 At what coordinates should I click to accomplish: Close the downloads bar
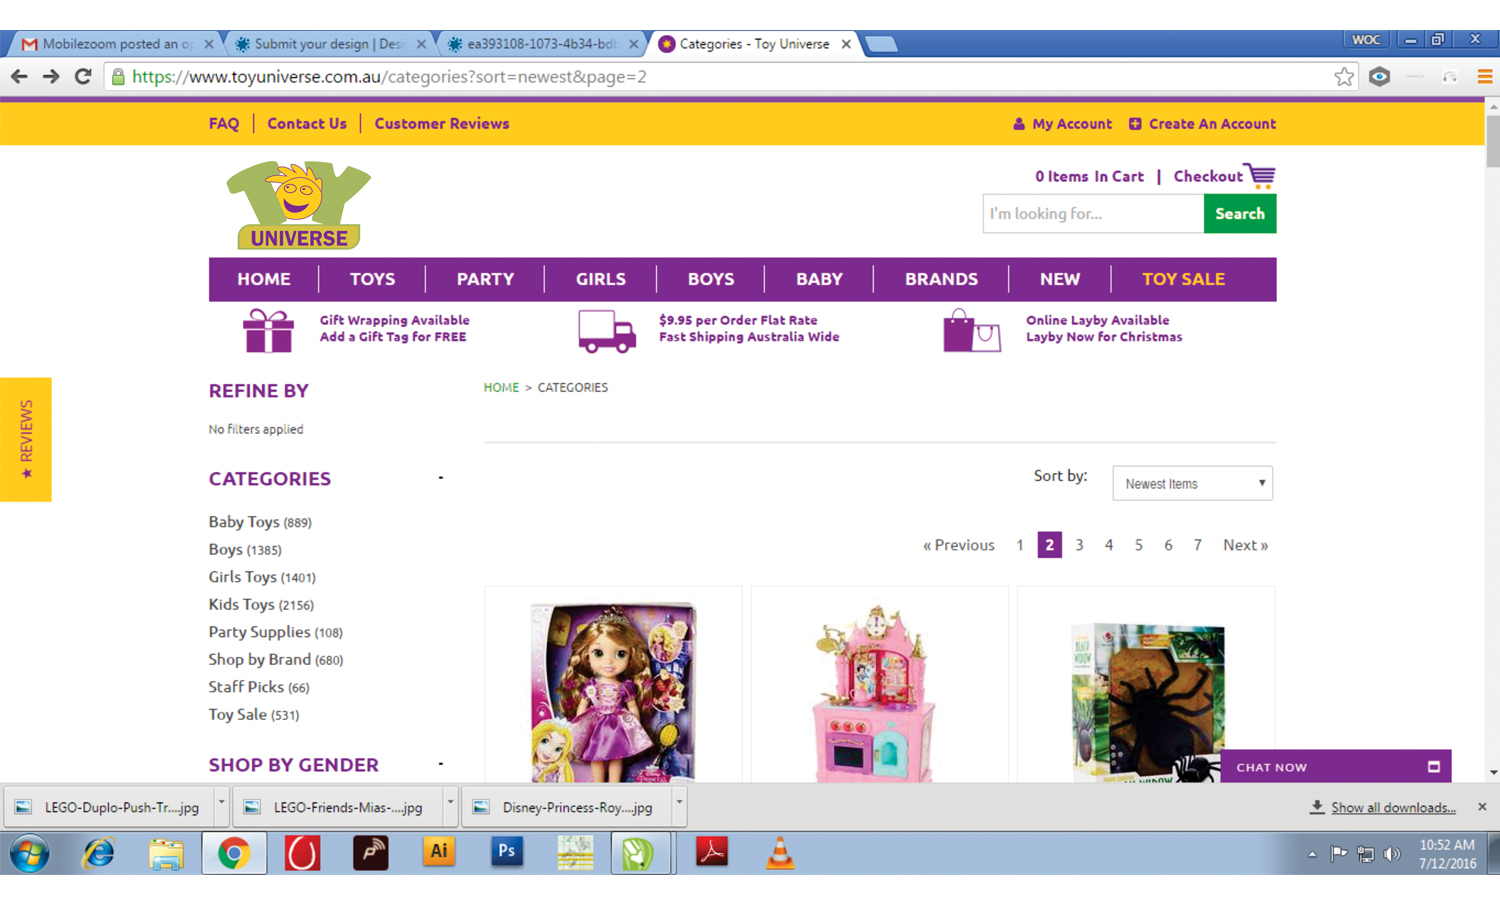[1482, 807]
